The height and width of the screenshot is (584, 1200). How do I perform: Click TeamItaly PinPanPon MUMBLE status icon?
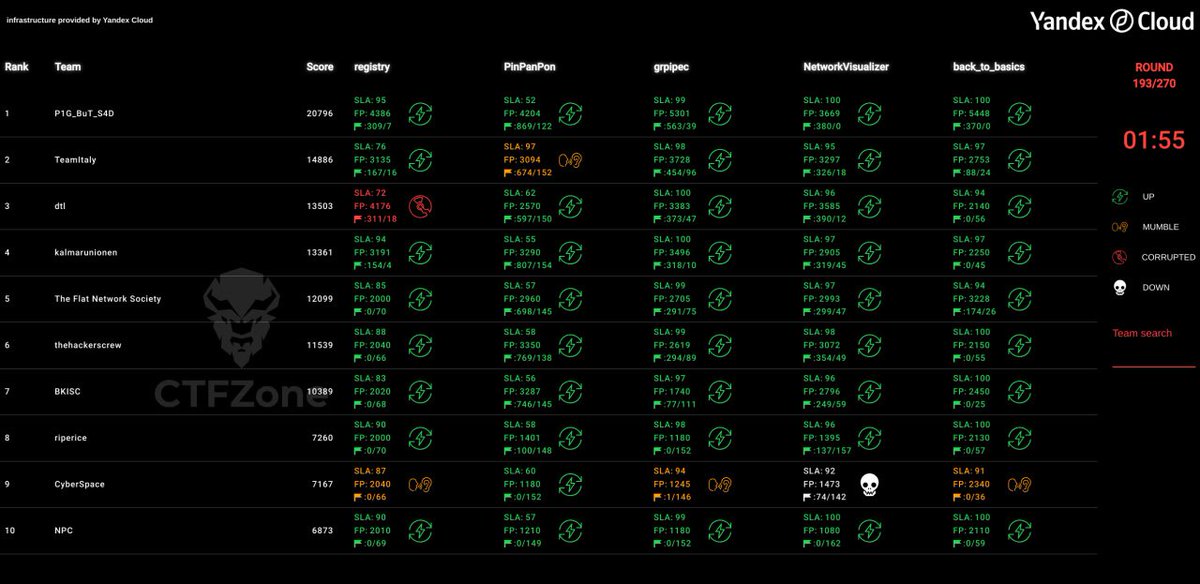pyautogui.click(x=571, y=160)
